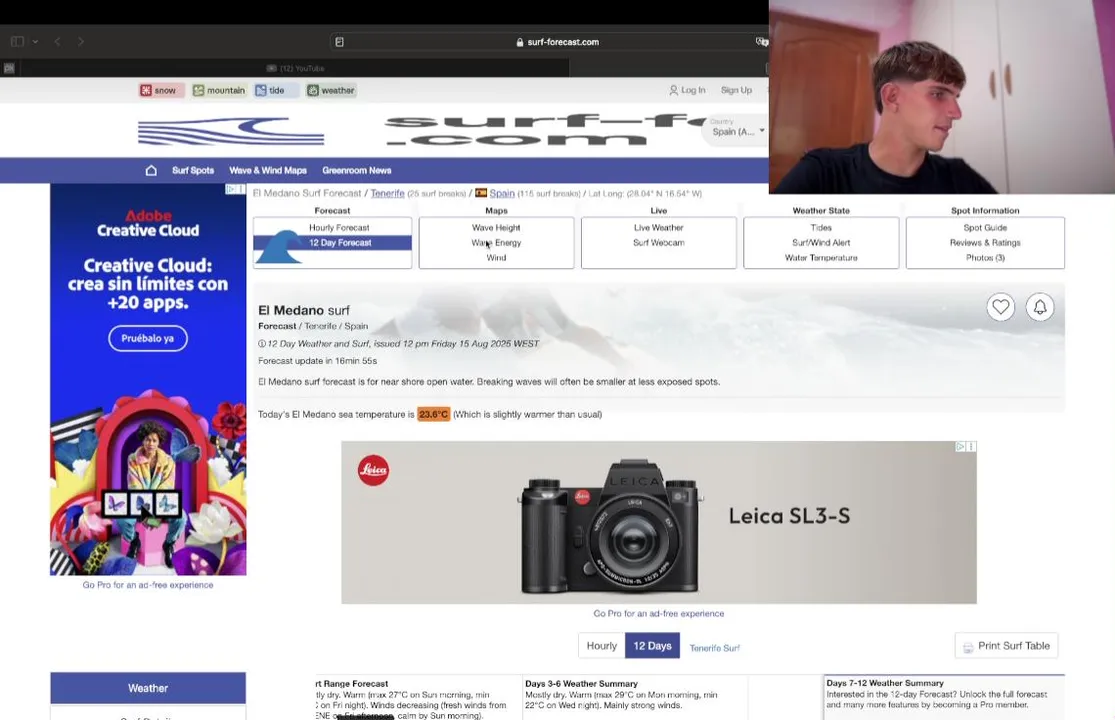Select the 12 Days tab

click(652, 645)
